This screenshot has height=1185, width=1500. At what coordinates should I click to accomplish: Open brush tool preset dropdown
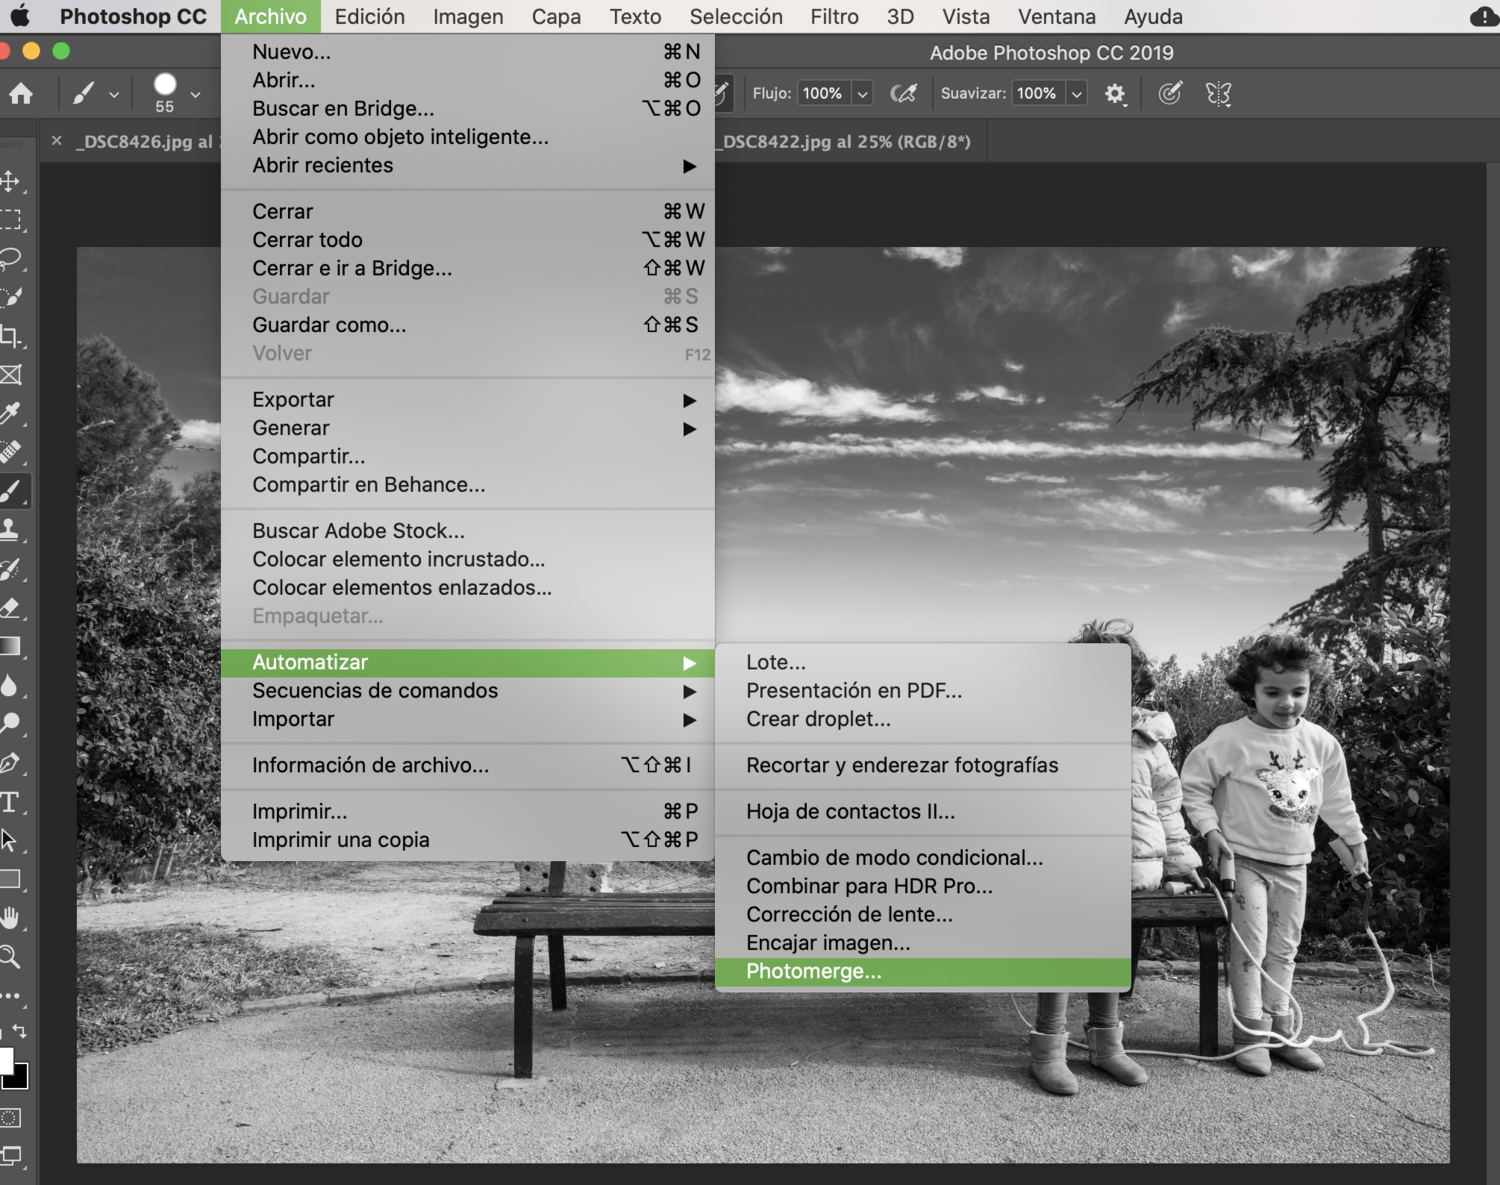(114, 94)
